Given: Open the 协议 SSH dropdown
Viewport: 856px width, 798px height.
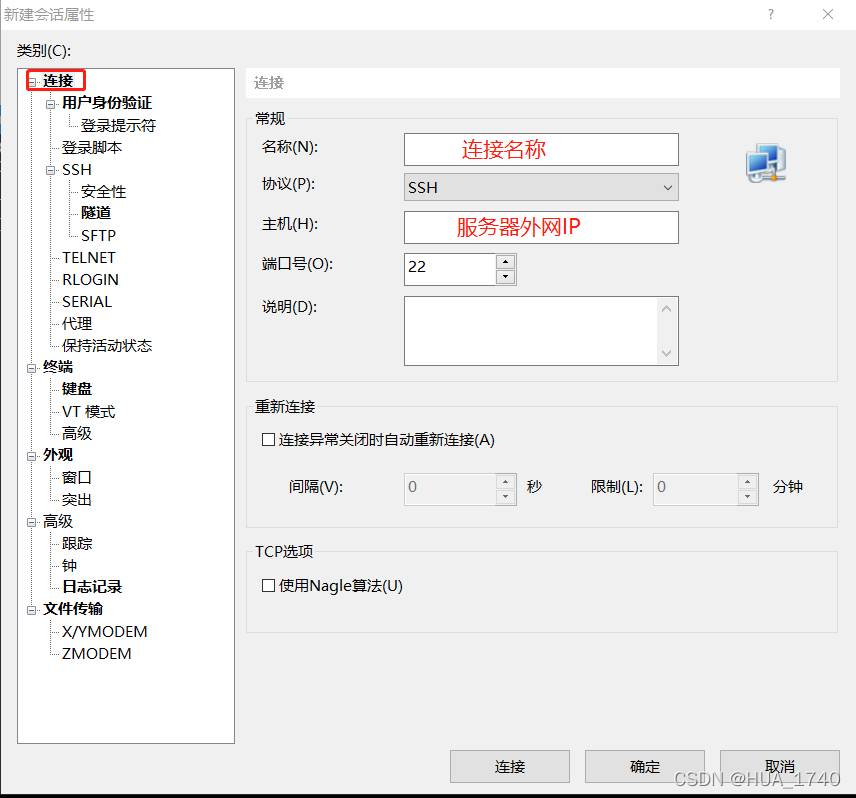Looking at the screenshot, I should pyautogui.click(x=541, y=187).
